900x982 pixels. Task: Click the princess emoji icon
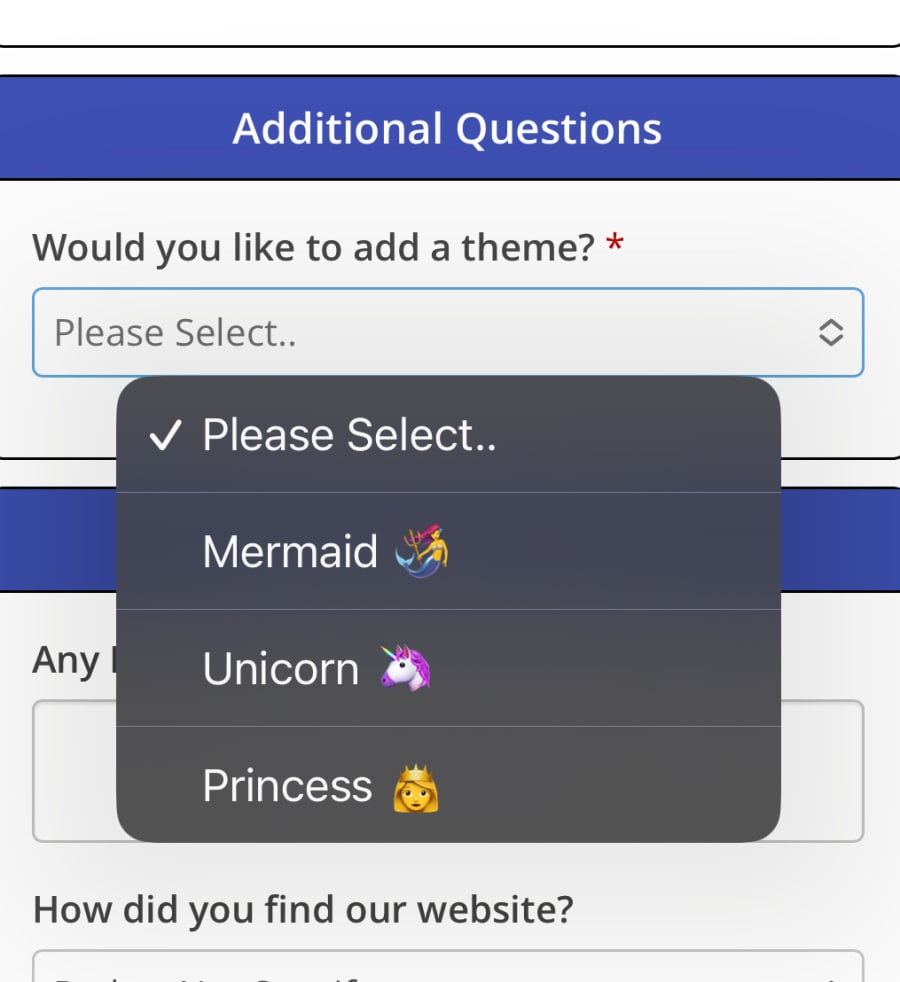coord(416,788)
